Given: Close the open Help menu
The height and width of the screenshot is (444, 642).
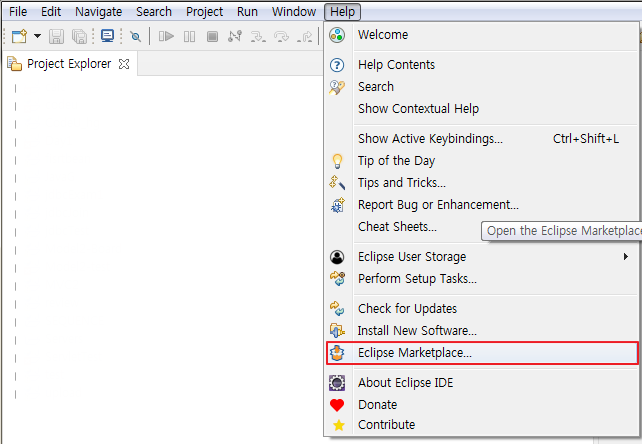Looking at the screenshot, I should coord(342,11).
